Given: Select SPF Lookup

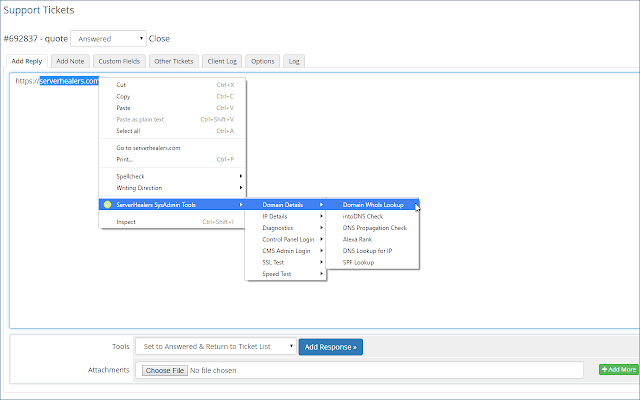Looking at the screenshot, I should pyautogui.click(x=373, y=262).
